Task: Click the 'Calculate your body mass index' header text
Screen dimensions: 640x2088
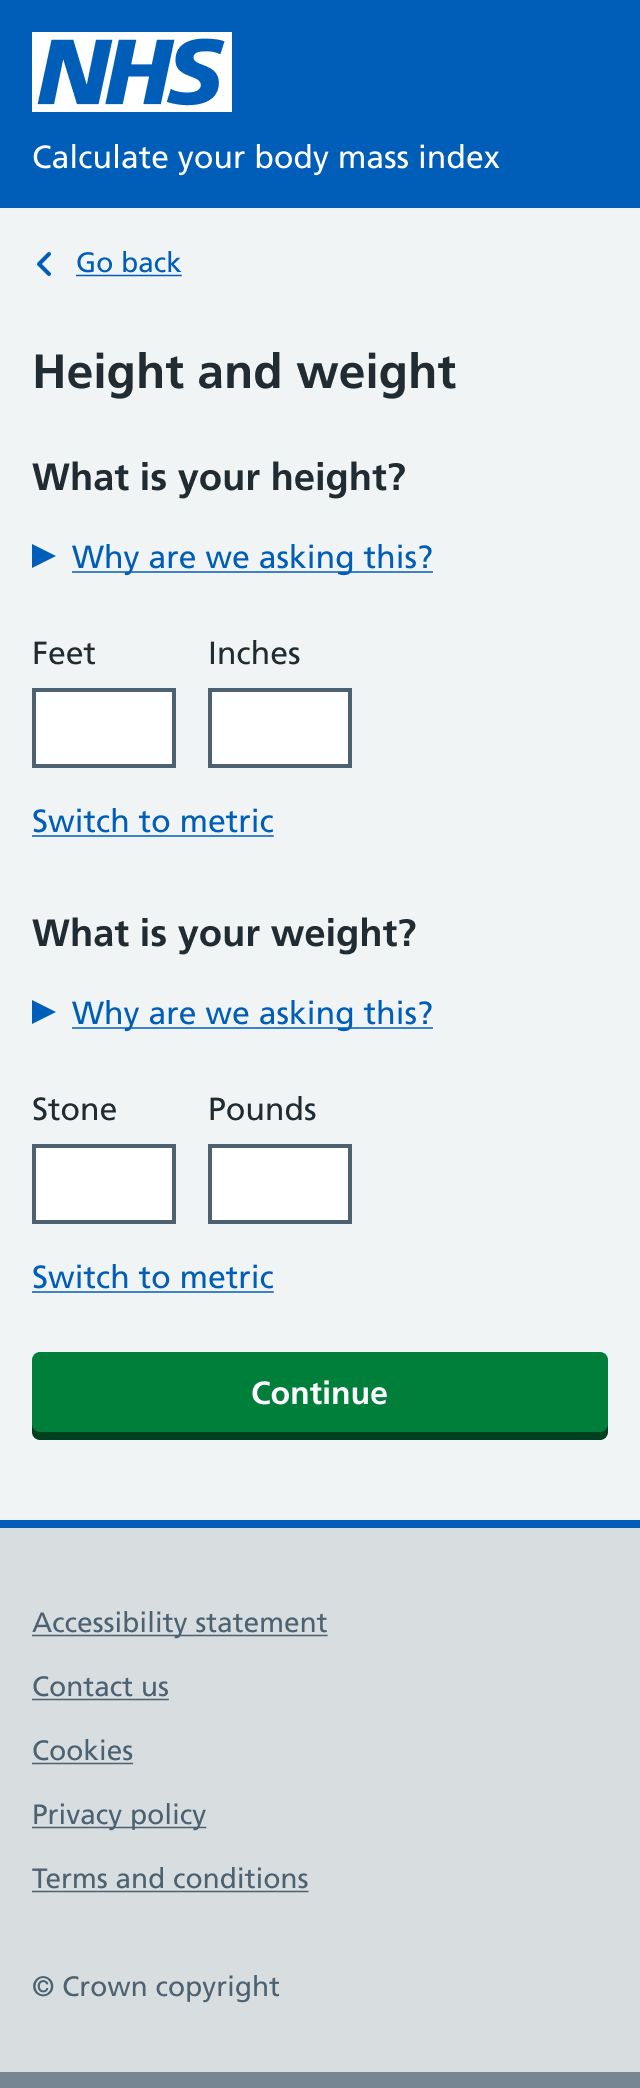Action: coord(266,158)
